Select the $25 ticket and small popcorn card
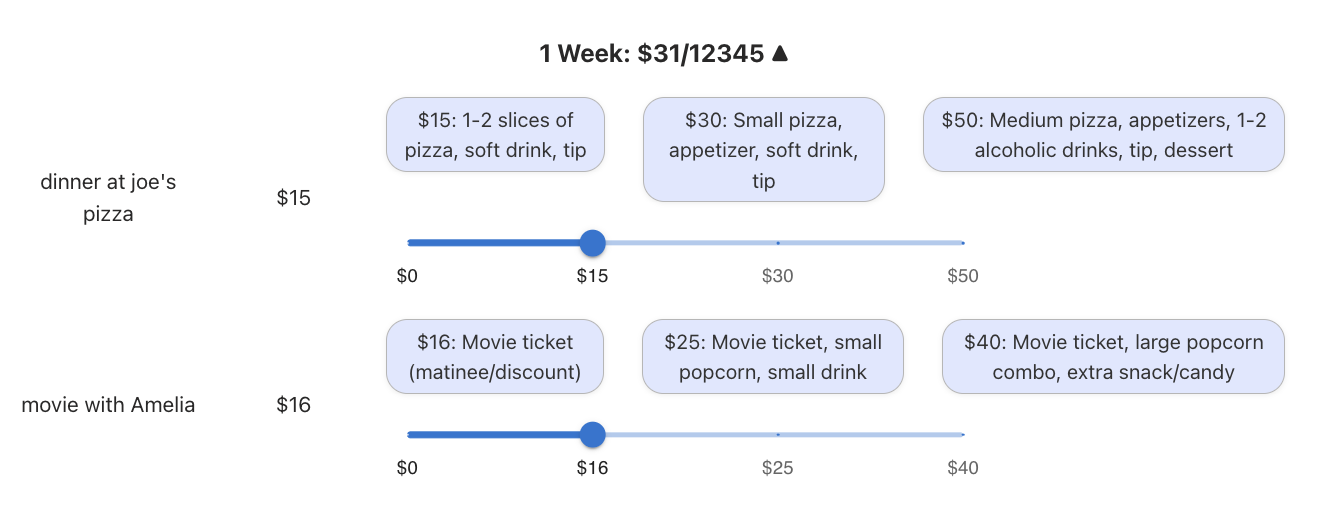 [772, 357]
